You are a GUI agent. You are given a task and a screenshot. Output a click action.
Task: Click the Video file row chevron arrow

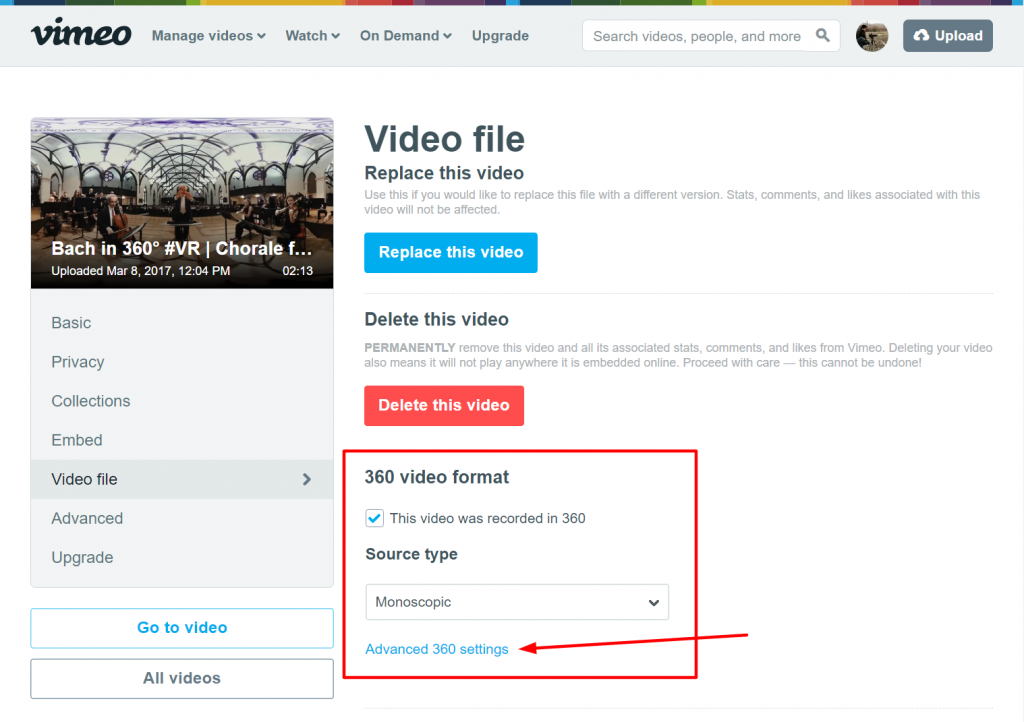point(307,479)
